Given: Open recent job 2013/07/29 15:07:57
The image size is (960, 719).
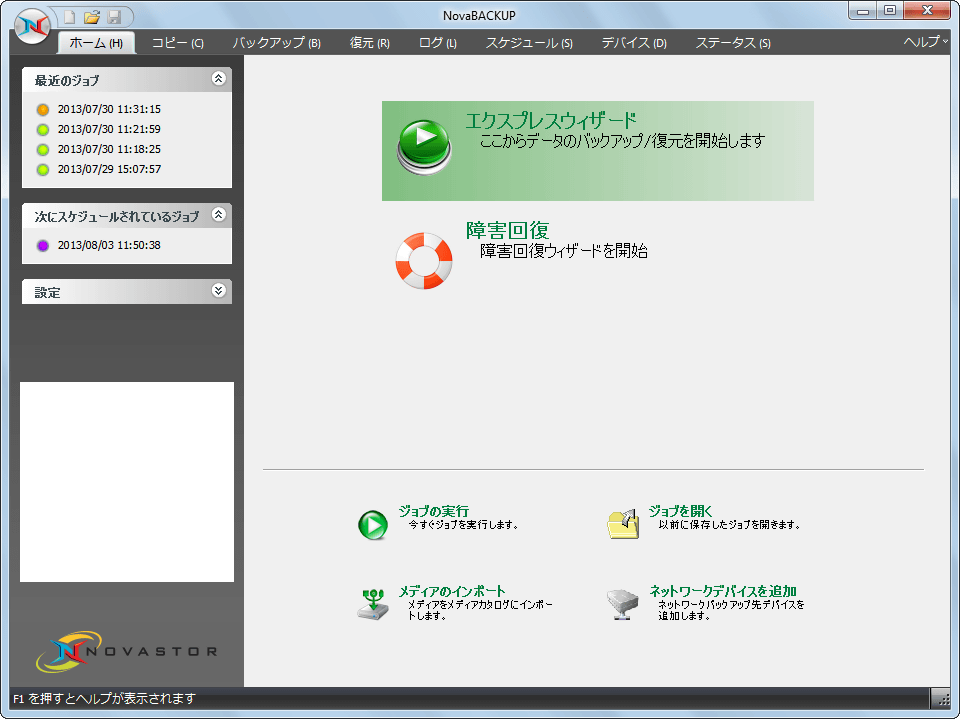Looking at the screenshot, I should pos(109,169).
